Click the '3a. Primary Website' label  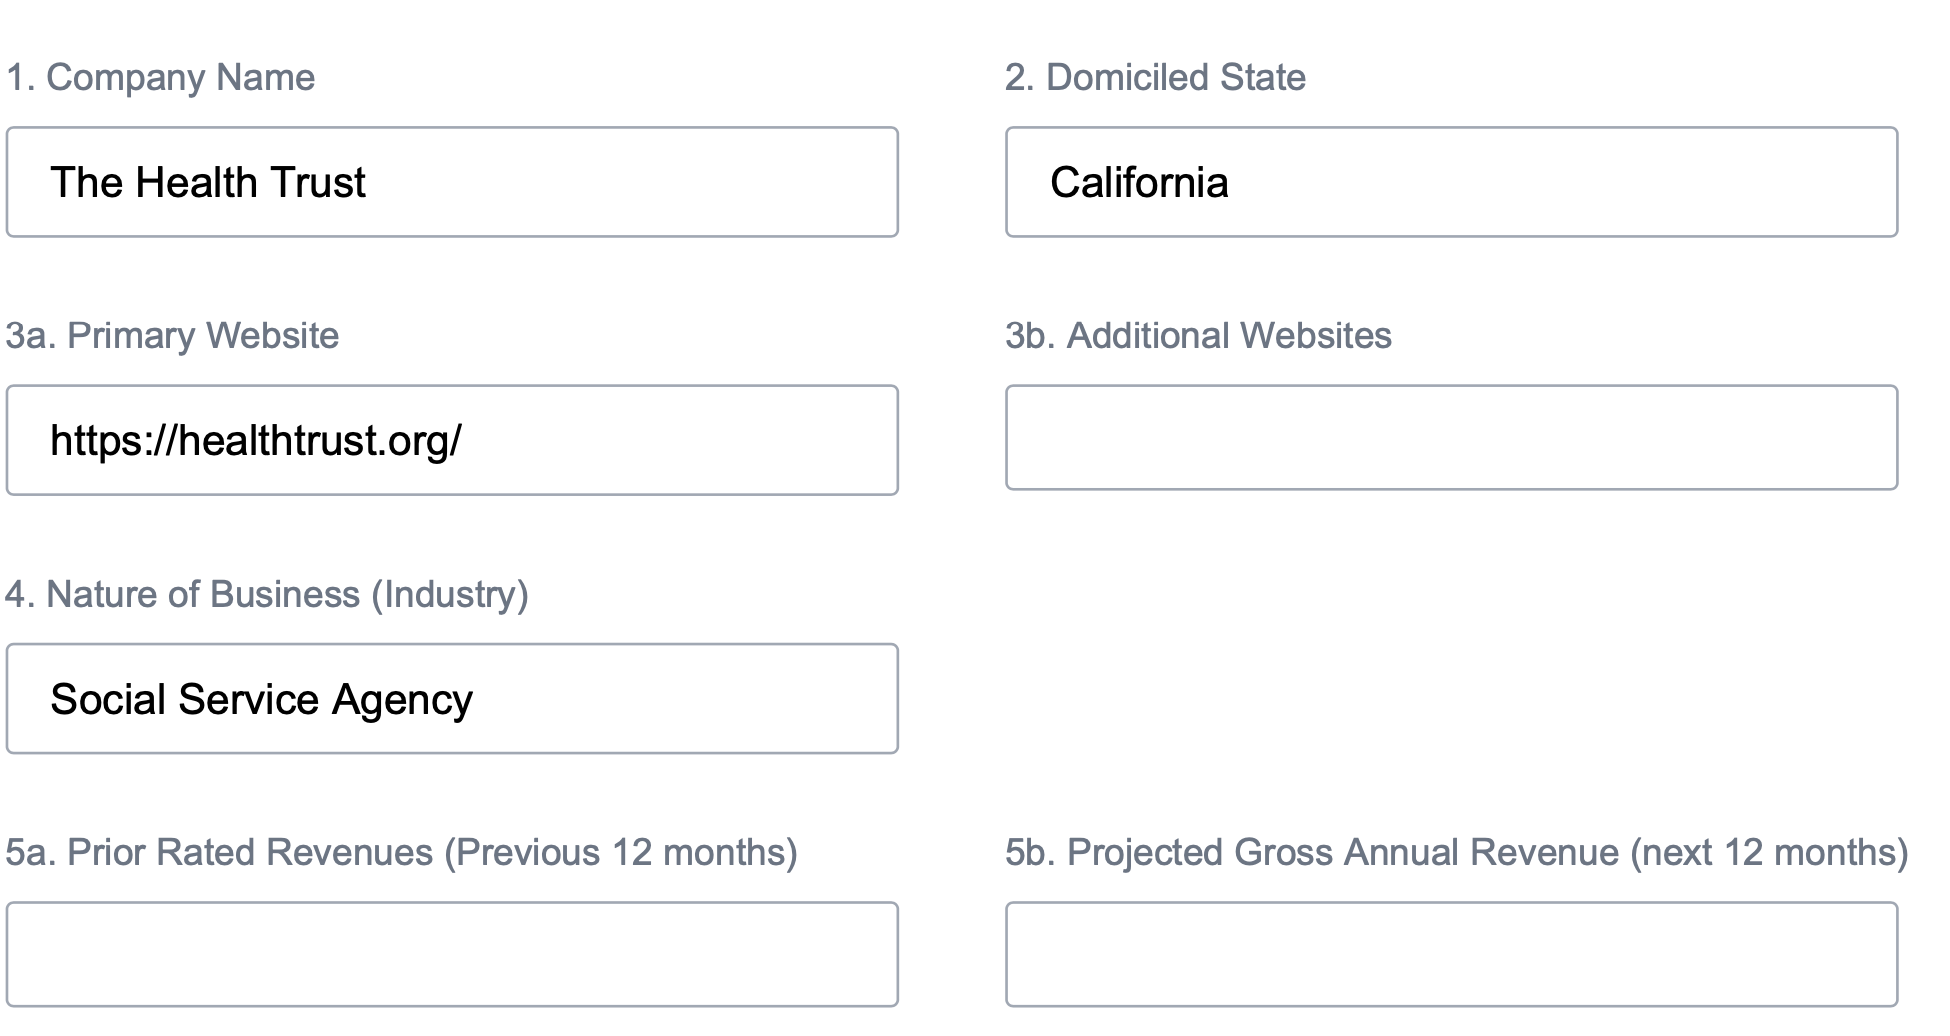[172, 336]
